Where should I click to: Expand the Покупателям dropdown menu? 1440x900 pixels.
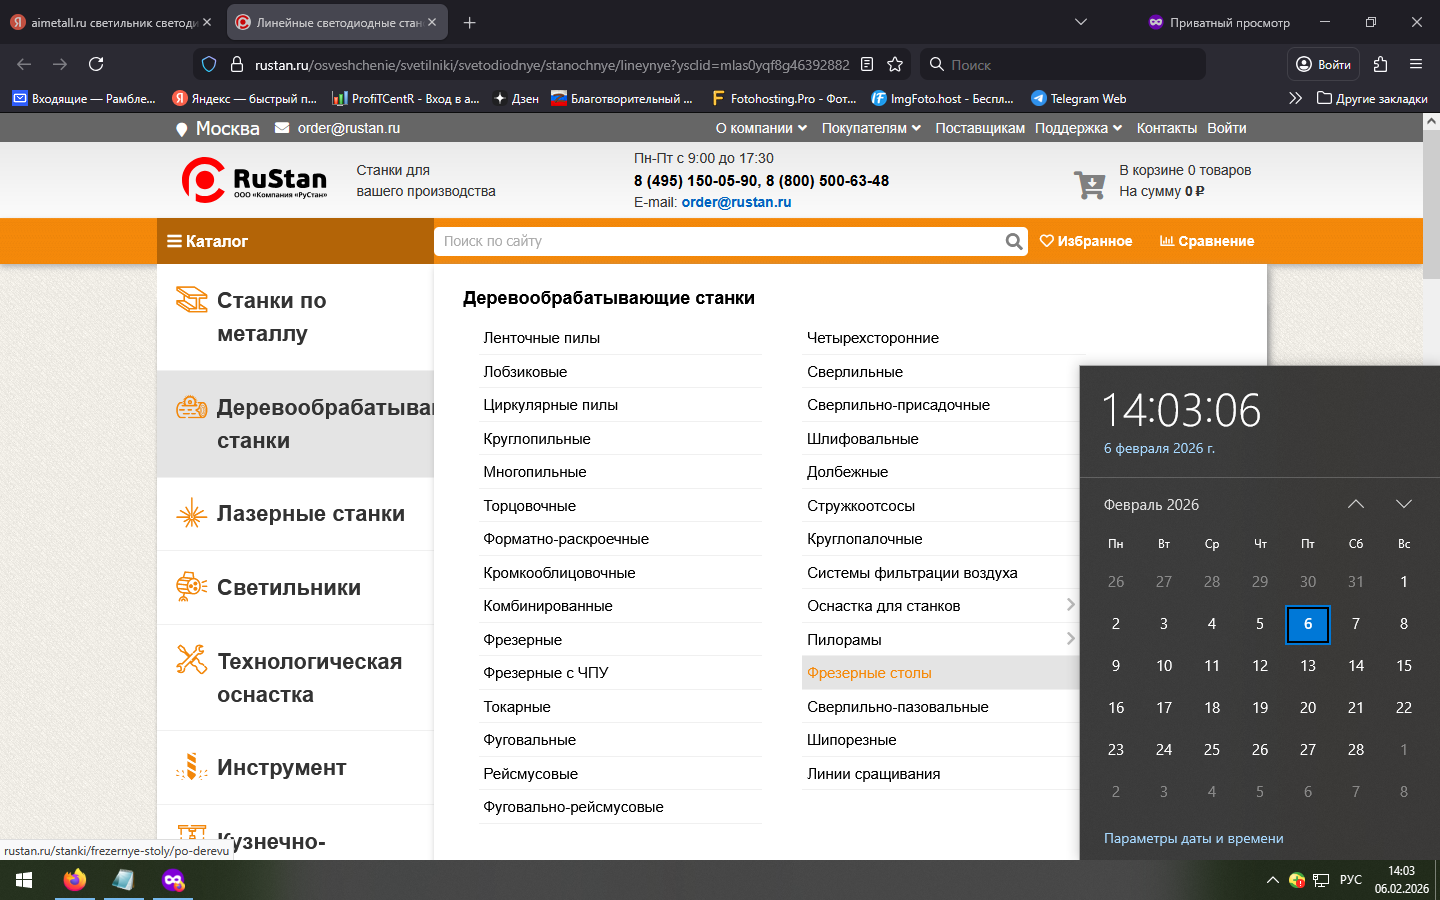[871, 128]
